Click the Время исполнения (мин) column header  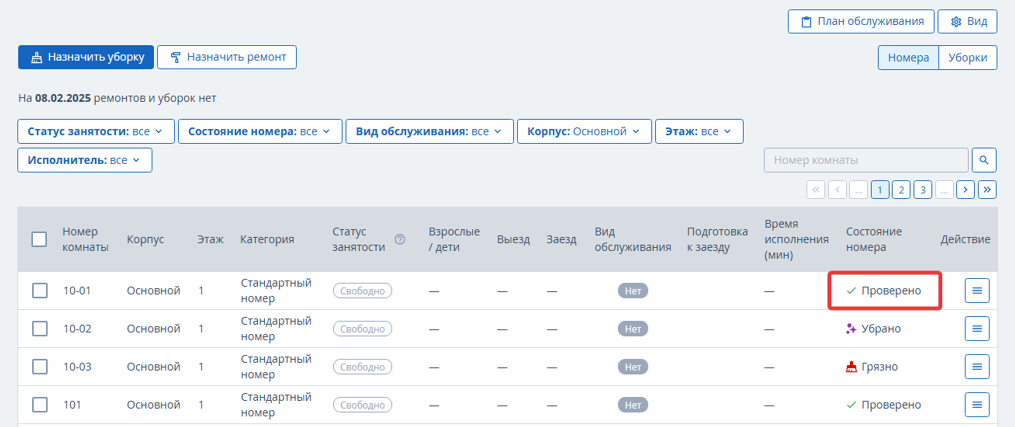pyautogui.click(x=796, y=239)
